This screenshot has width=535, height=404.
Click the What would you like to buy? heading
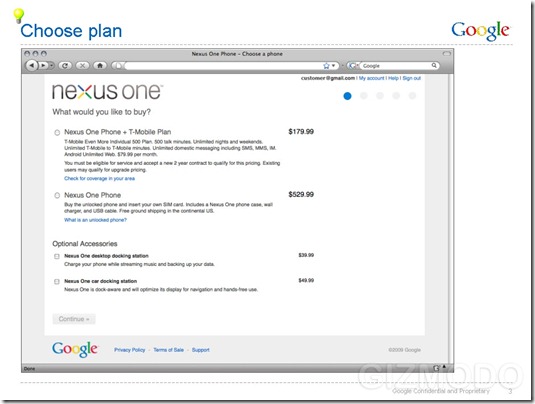[x=101, y=112]
